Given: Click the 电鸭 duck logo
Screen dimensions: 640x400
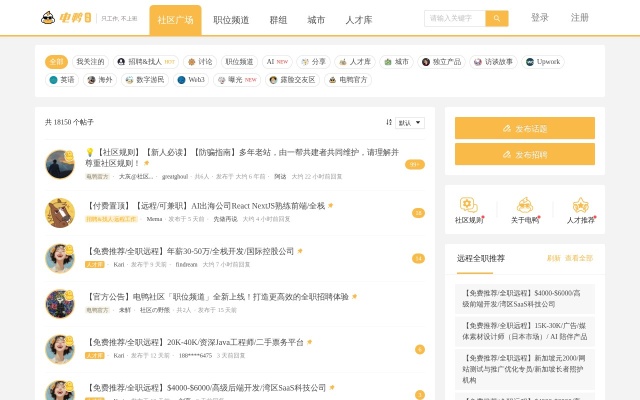Looking at the screenshot, I should click(48, 18).
